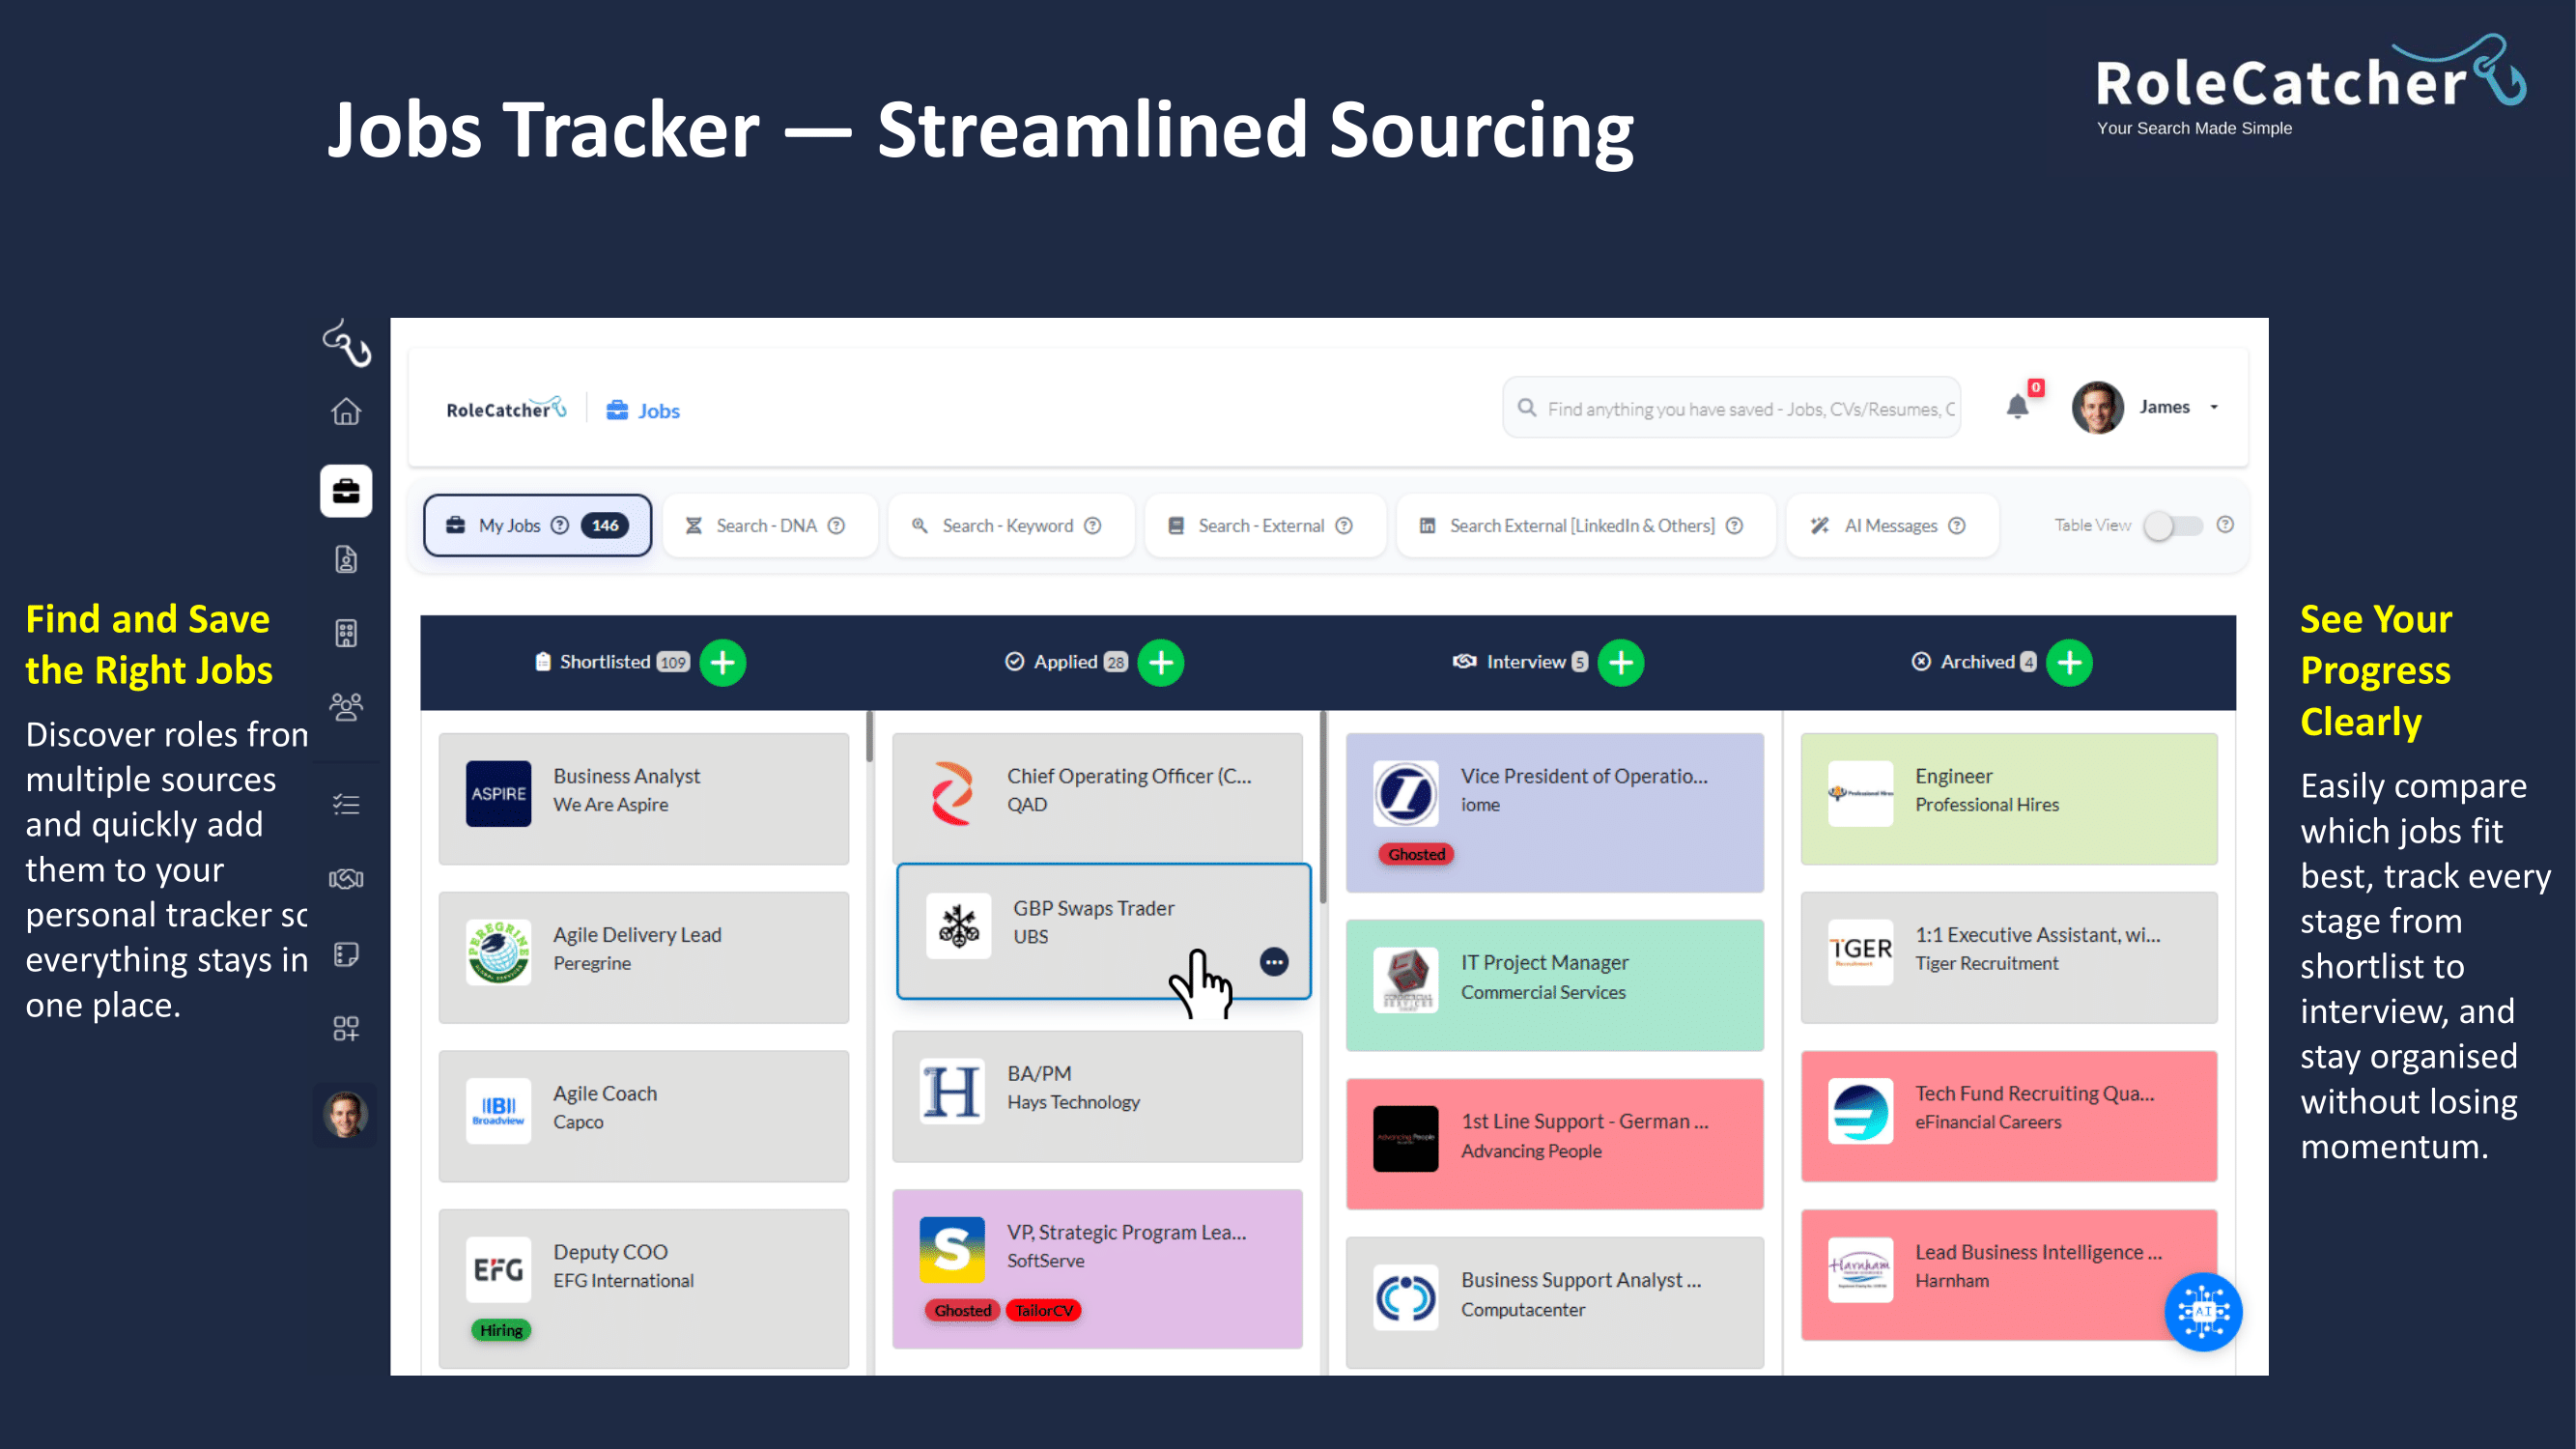Viewport: 2576px width, 1449px height.
Task: Click the RoleCatcher hook logo in sidebar
Action: tap(347, 343)
